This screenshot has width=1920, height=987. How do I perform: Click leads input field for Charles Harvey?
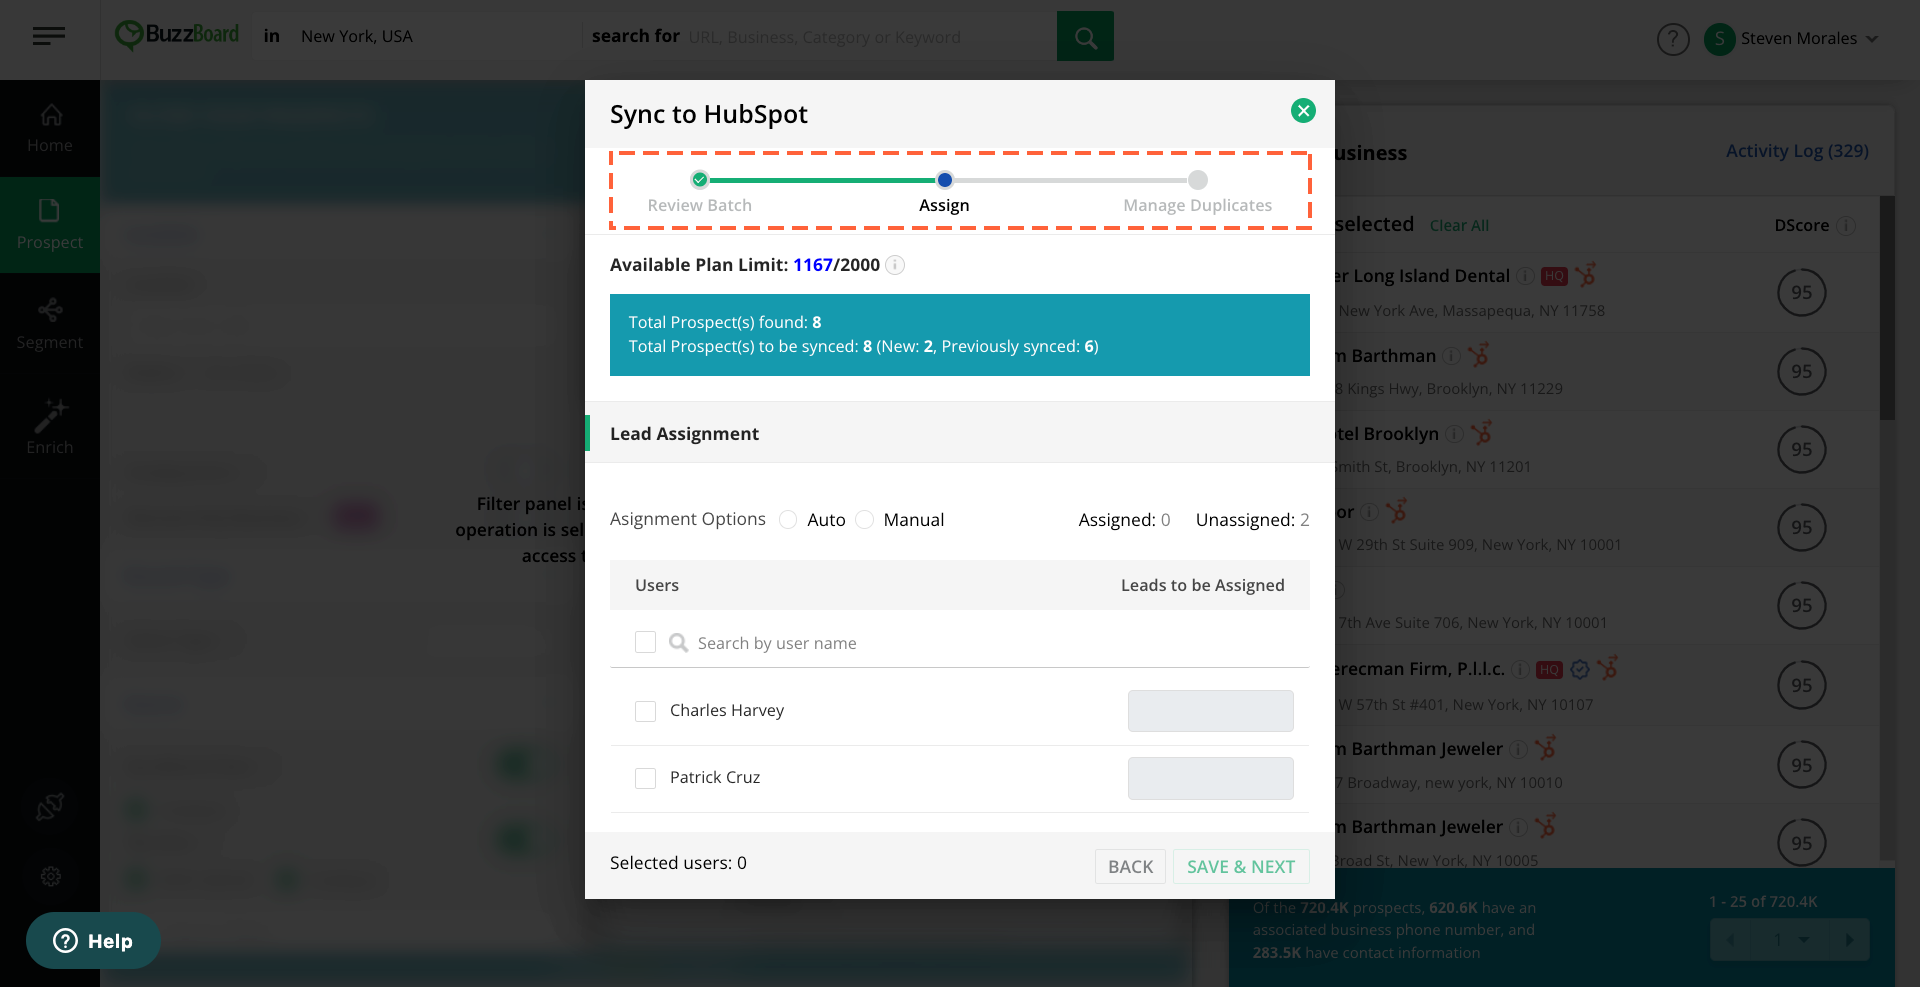(1211, 711)
